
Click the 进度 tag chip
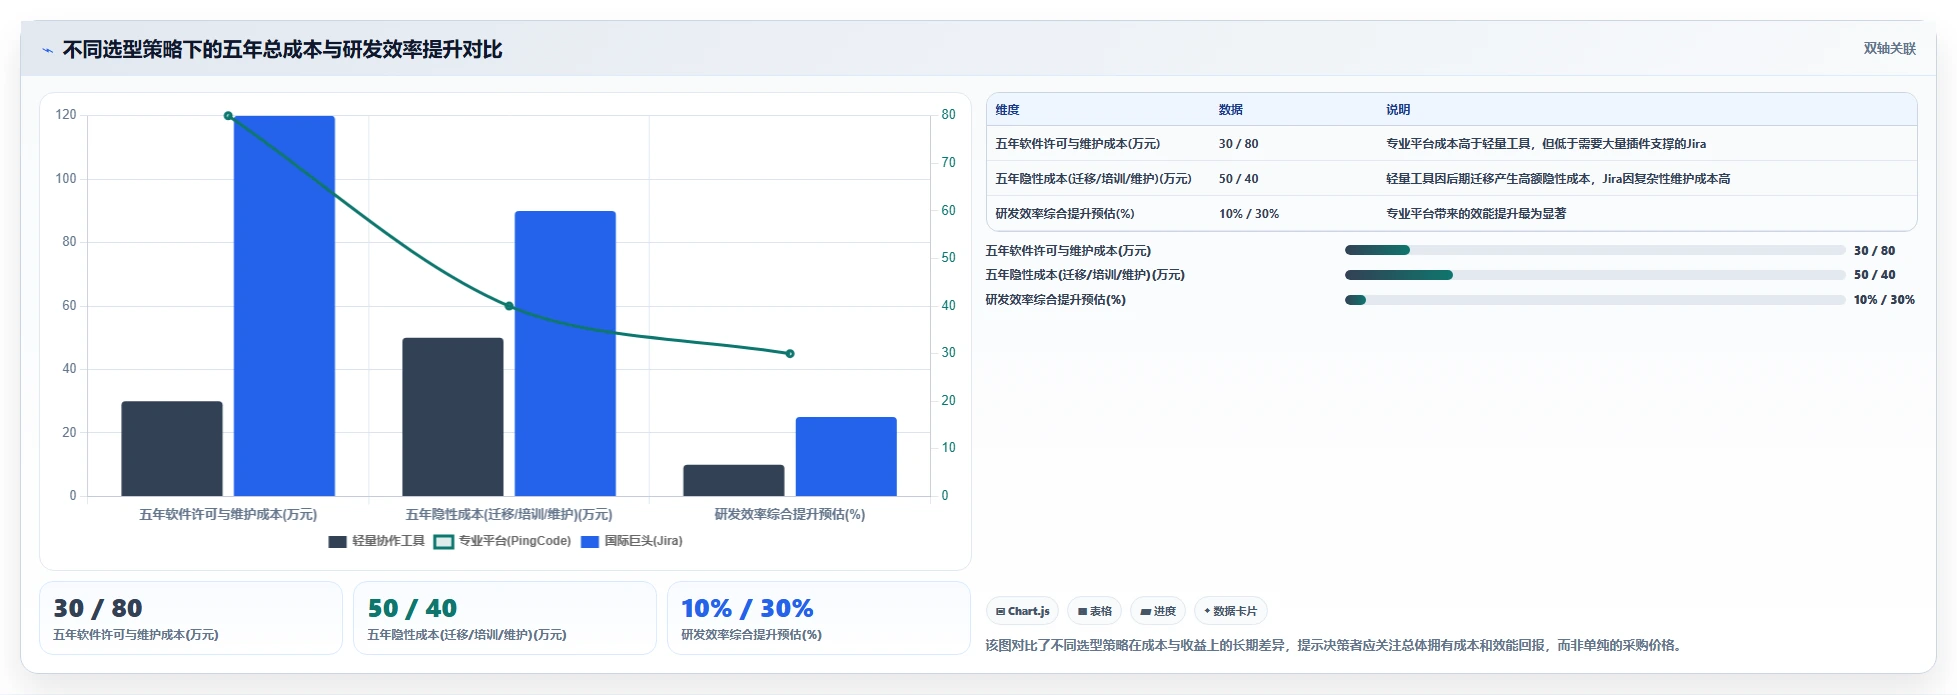point(1158,611)
